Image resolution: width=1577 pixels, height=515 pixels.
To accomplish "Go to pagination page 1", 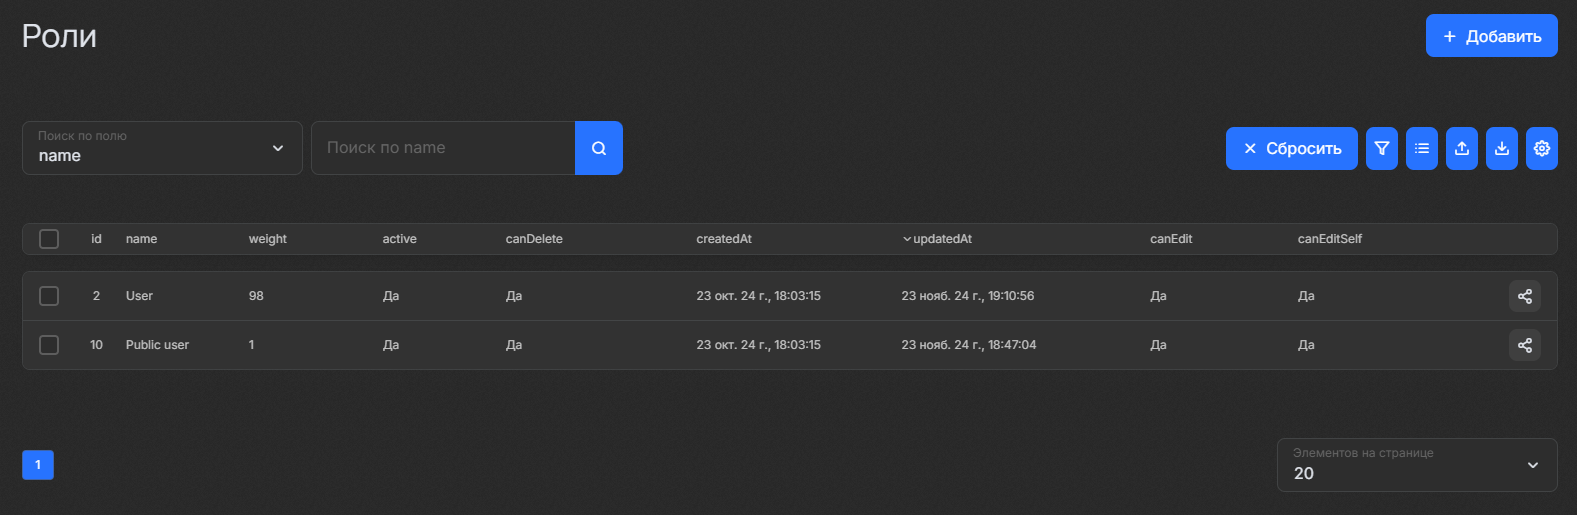I will [38, 465].
